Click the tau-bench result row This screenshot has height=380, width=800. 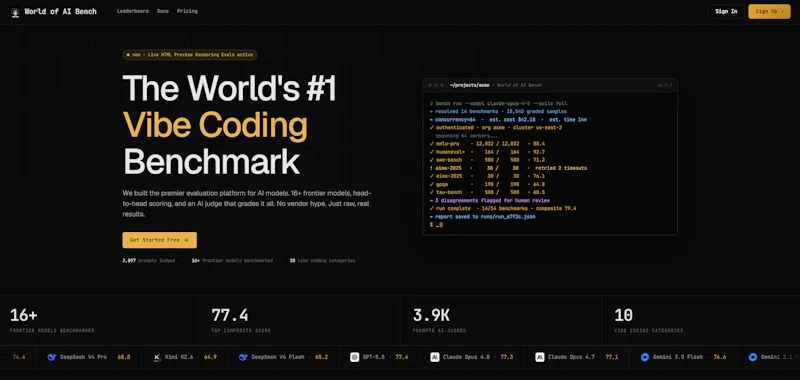pos(487,193)
